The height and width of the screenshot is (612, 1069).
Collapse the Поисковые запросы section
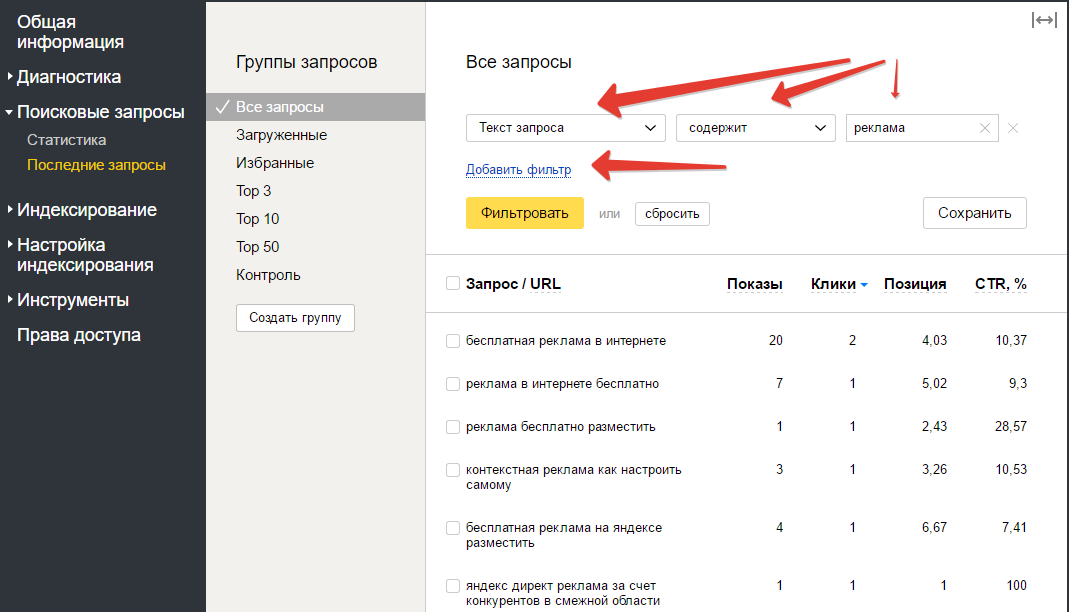click(9, 112)
